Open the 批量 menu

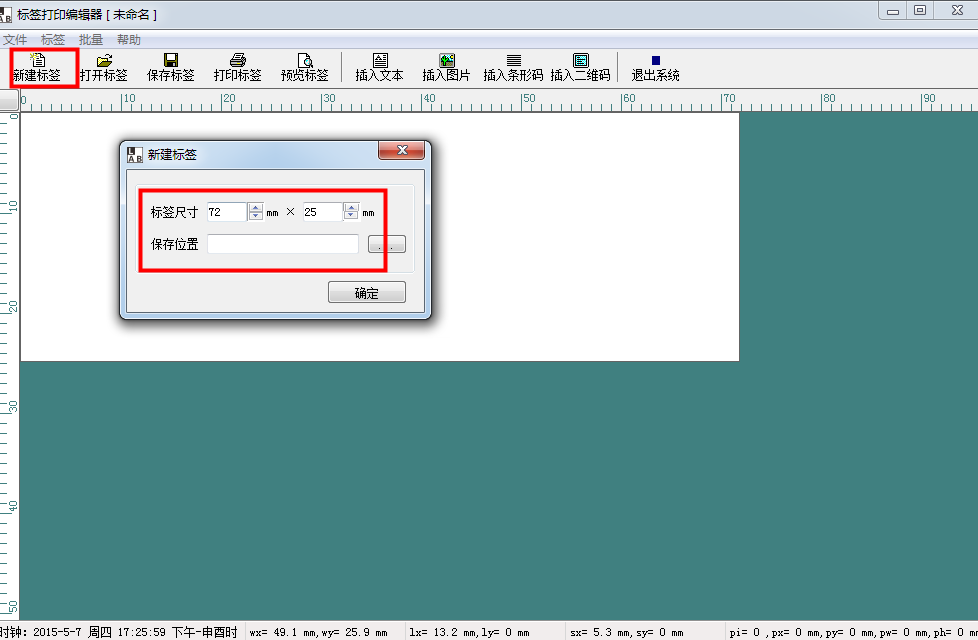[91, 40]
